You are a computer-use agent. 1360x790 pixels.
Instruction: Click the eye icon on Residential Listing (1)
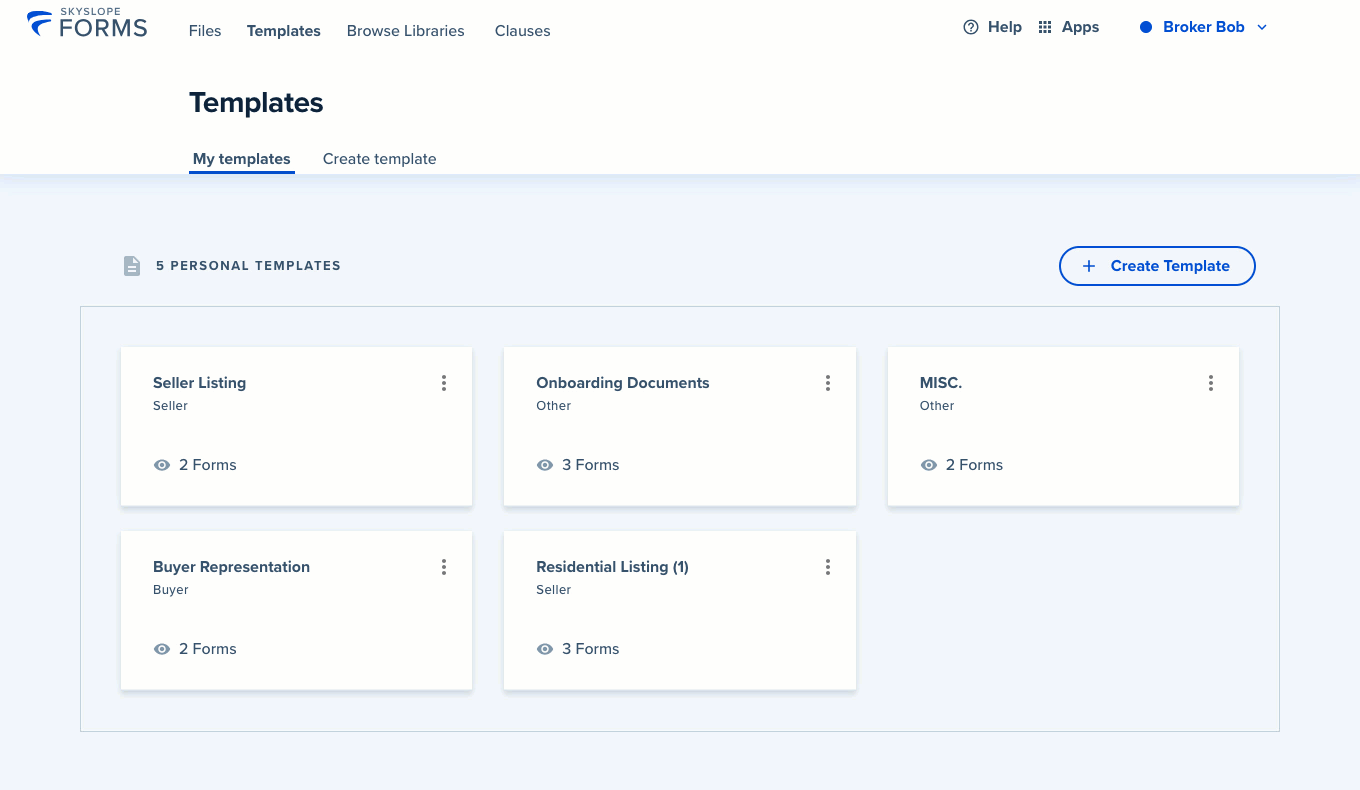(x=545, y=649)
